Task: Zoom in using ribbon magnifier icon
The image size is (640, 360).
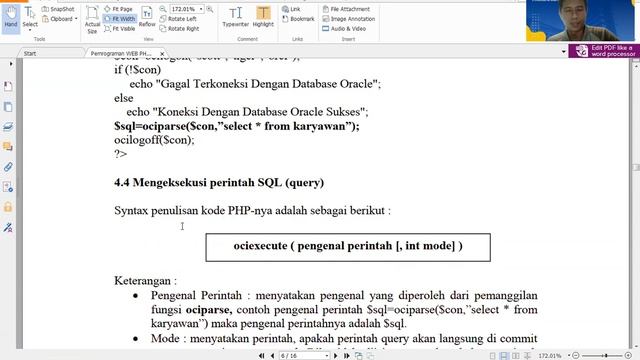Action: click(210, 9)
